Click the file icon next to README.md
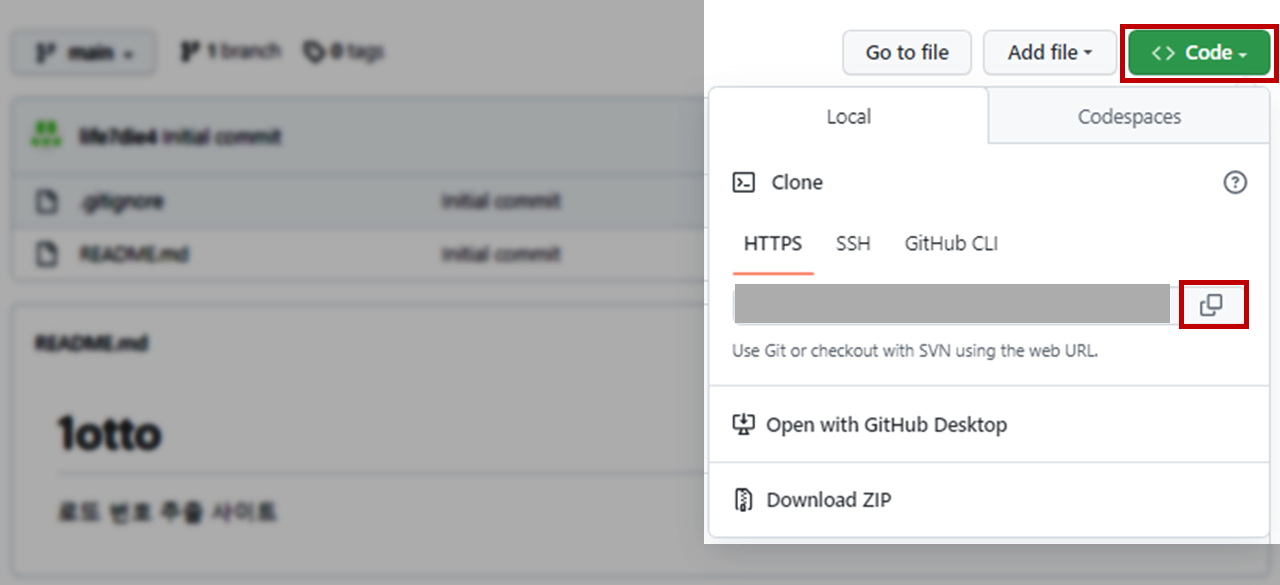The image size is (1280, 585). click(x=46, y=255)
